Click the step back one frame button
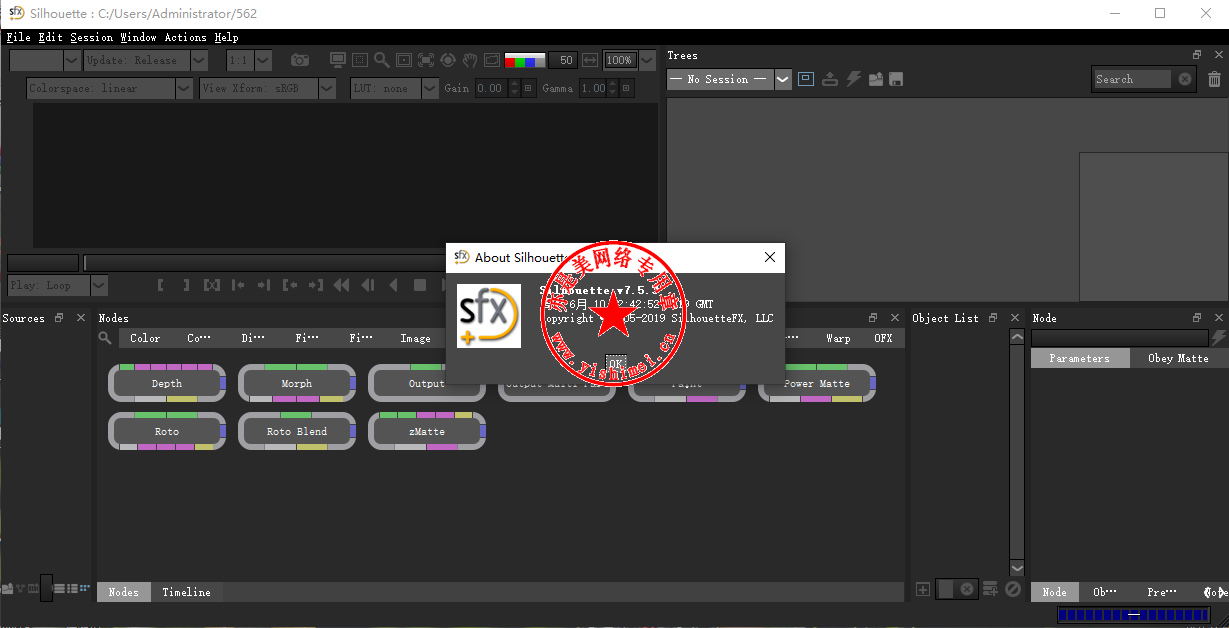 click(368, 285)
